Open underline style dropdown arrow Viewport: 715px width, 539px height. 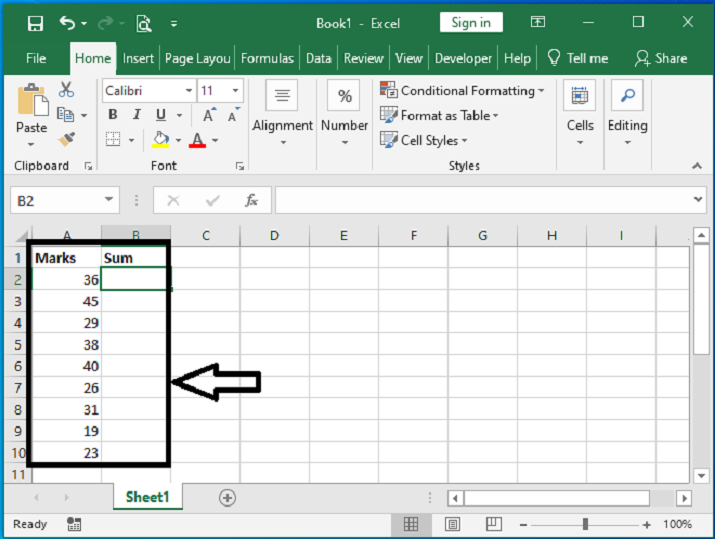(x=180, y=115)
